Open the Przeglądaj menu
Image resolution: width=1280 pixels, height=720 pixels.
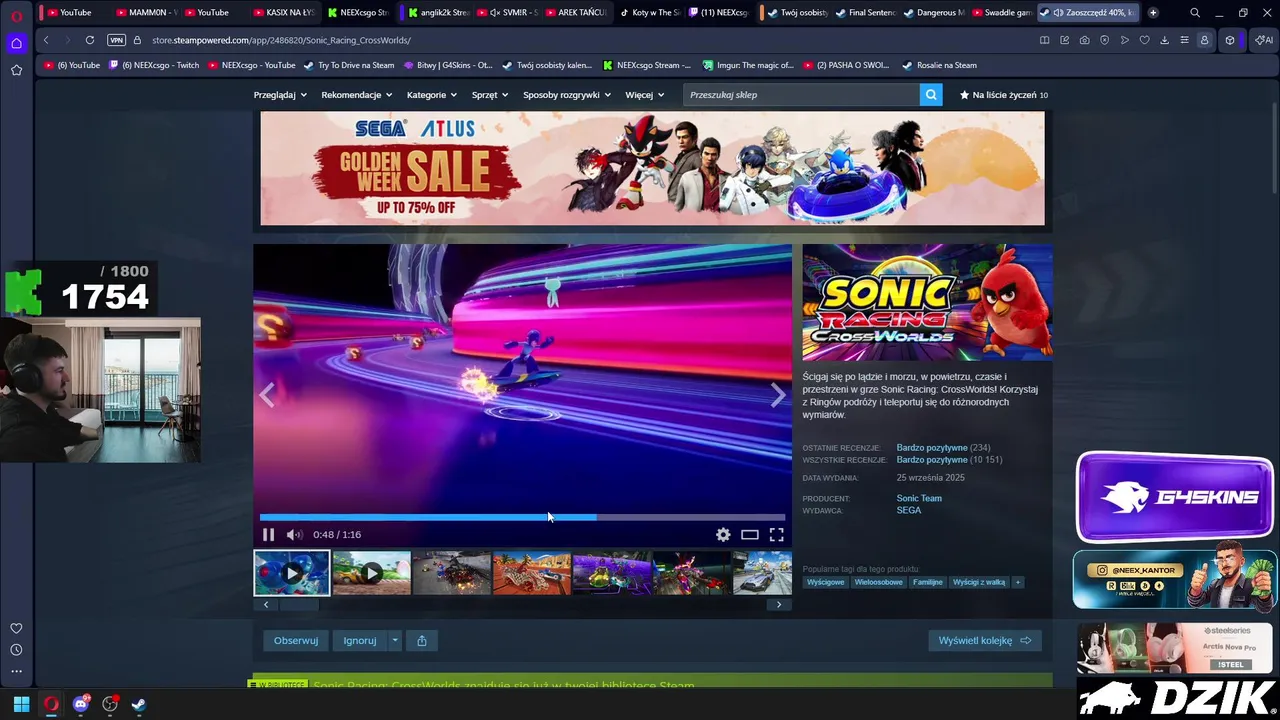click(x=280, y=95)
